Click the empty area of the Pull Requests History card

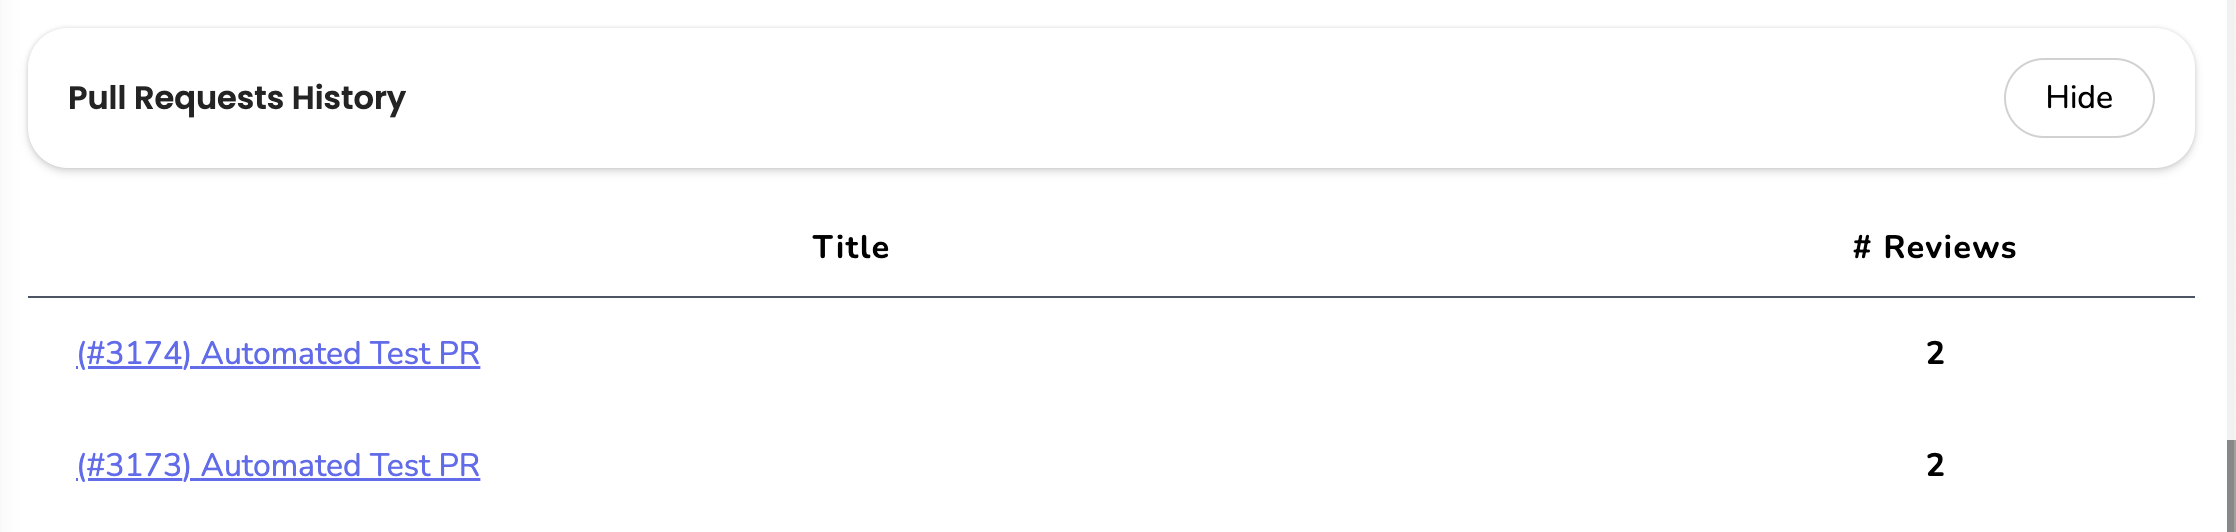point(1200,98)
